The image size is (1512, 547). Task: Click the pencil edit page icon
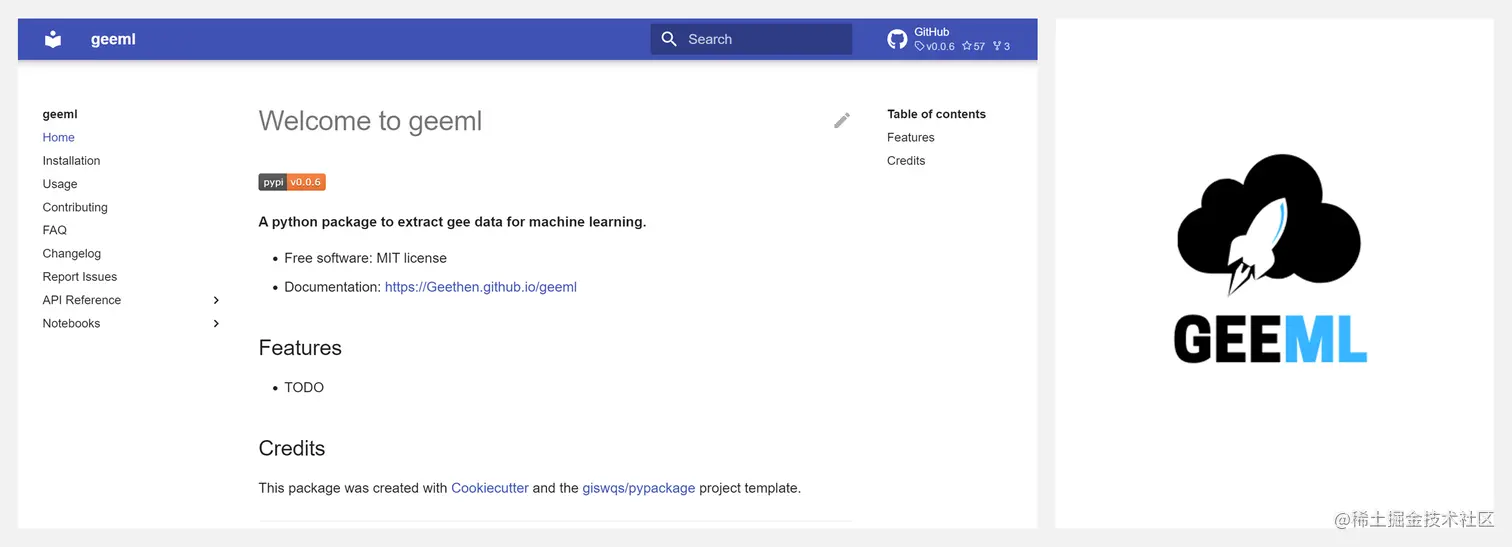pos(842,120)
